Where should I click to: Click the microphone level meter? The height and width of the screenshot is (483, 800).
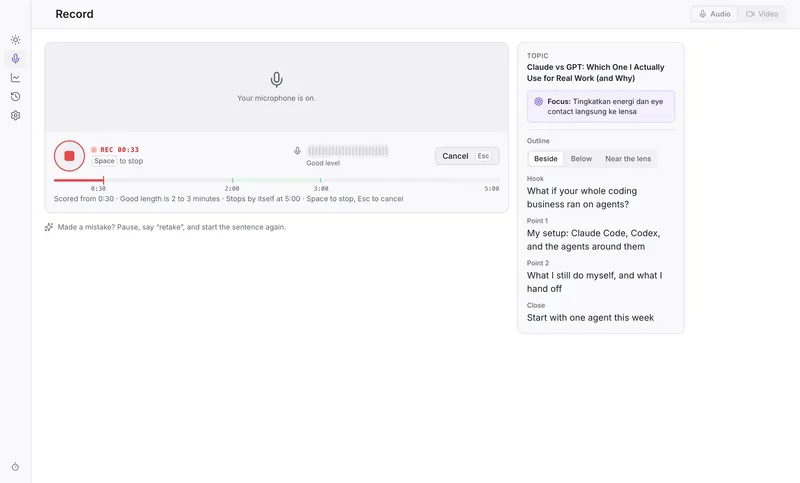347,151
